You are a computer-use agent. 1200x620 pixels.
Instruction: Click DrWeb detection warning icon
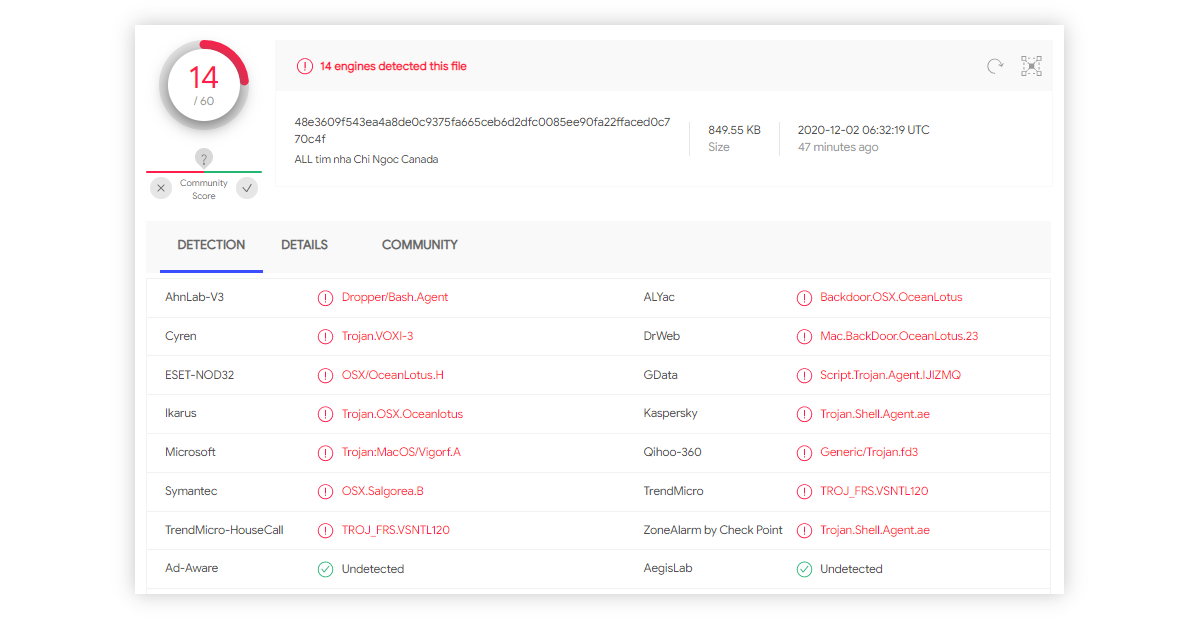pos(804,337)
